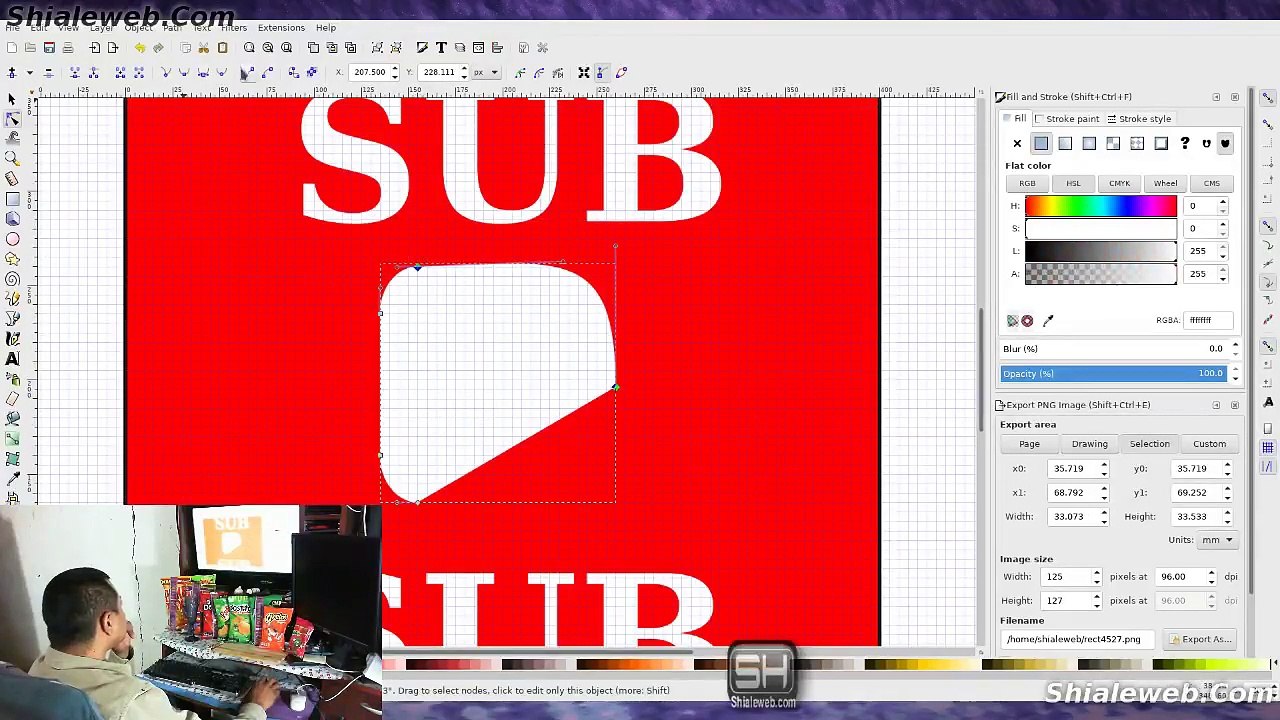Click the Export As button
The height and width of the screenshot is (720, 1280).
tap(1200, 639)
